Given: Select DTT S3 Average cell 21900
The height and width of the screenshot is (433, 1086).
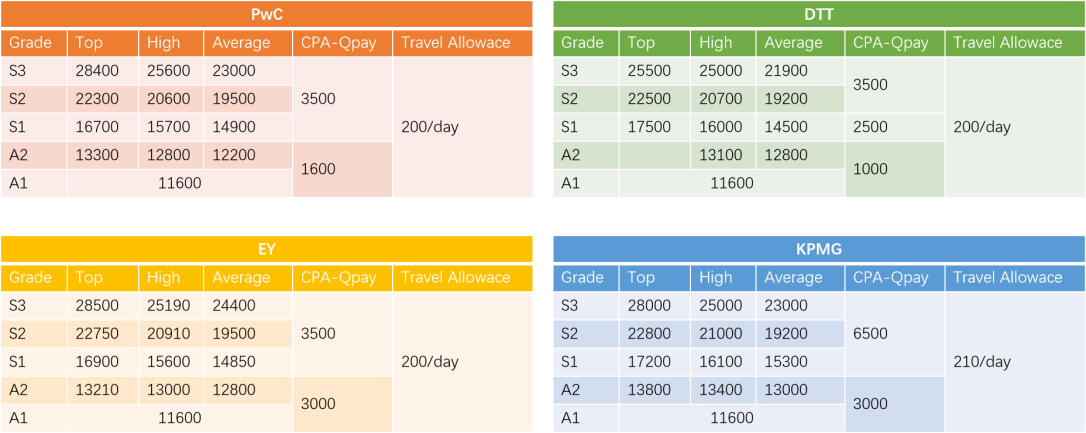Looking at the screenshot, I should pyautogui.click(x=785, y=71).
